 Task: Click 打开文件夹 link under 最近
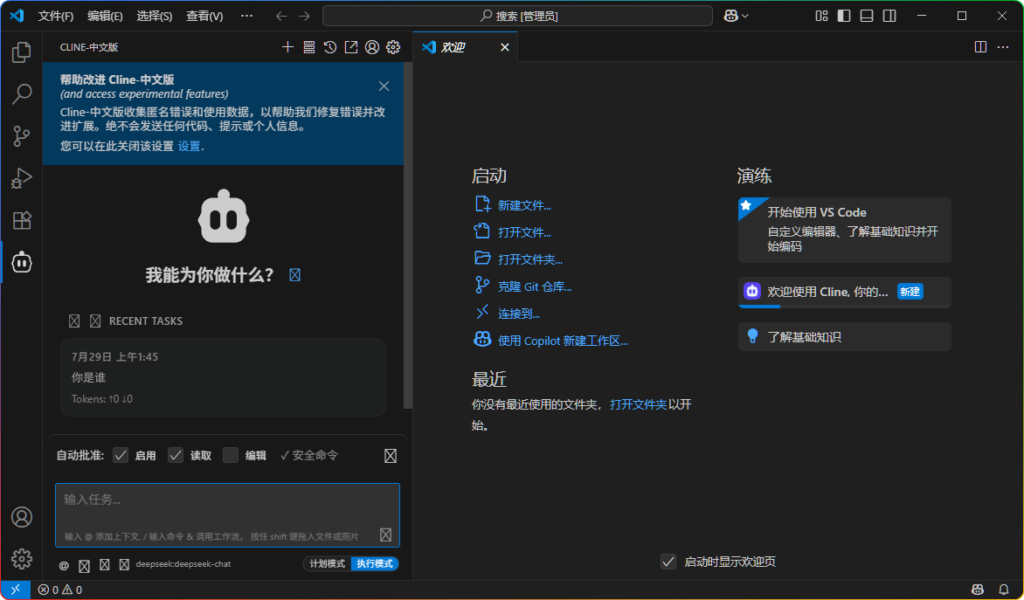(638, 404)
